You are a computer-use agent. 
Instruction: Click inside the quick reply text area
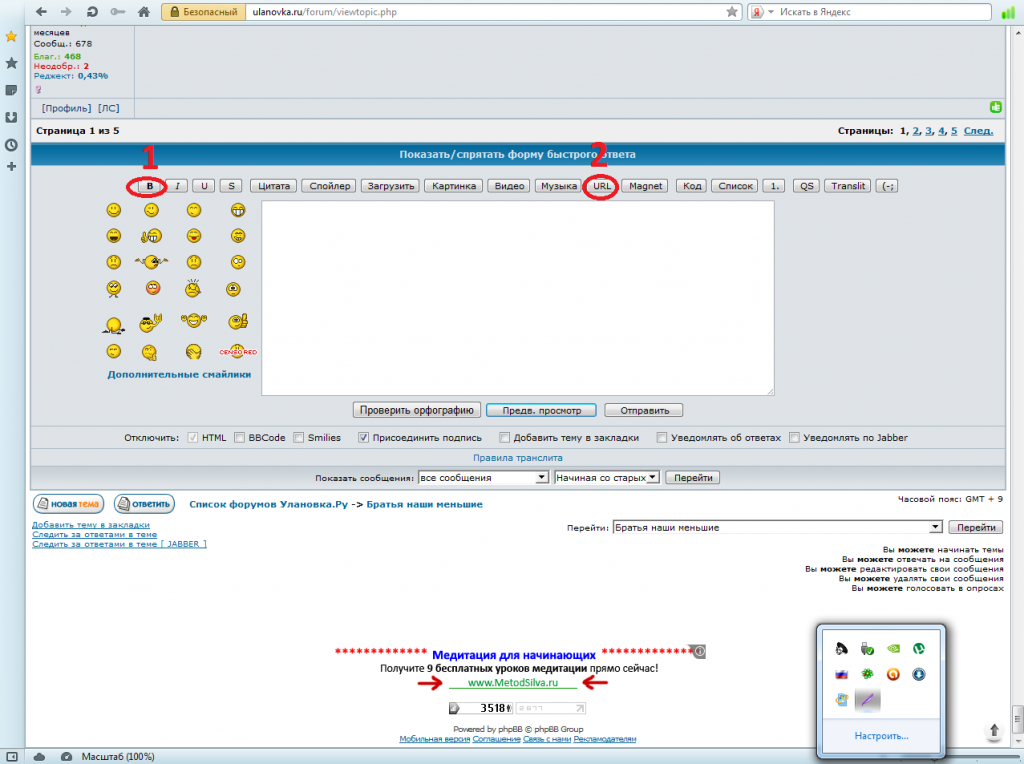click(x=517, y=297)
